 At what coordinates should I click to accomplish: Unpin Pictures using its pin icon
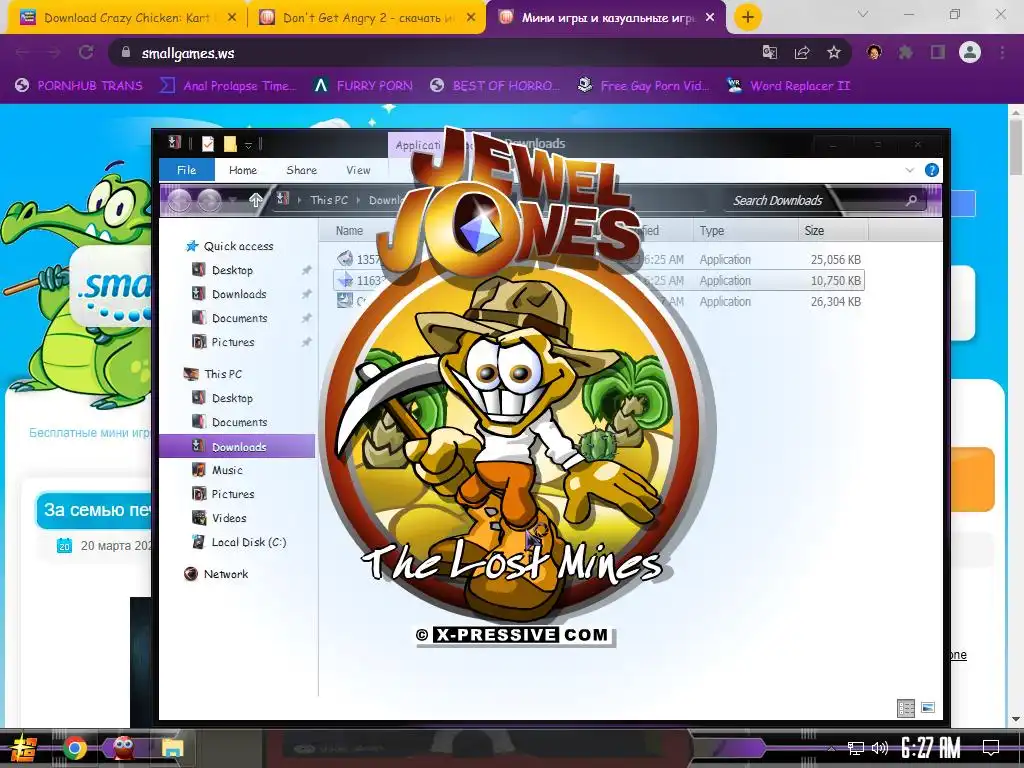click(306, 342)
